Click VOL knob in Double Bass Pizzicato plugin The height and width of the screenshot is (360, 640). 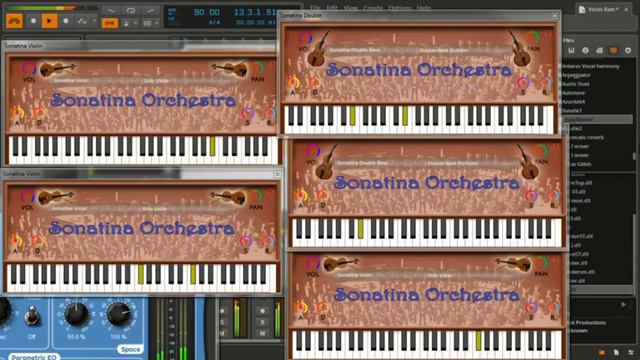coord(312,151)
